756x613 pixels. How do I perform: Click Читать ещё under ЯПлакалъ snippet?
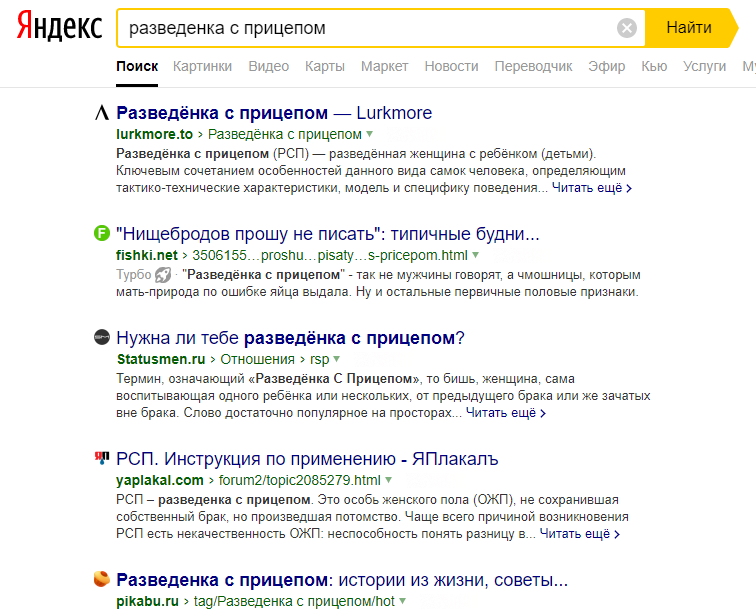[580, 534]
